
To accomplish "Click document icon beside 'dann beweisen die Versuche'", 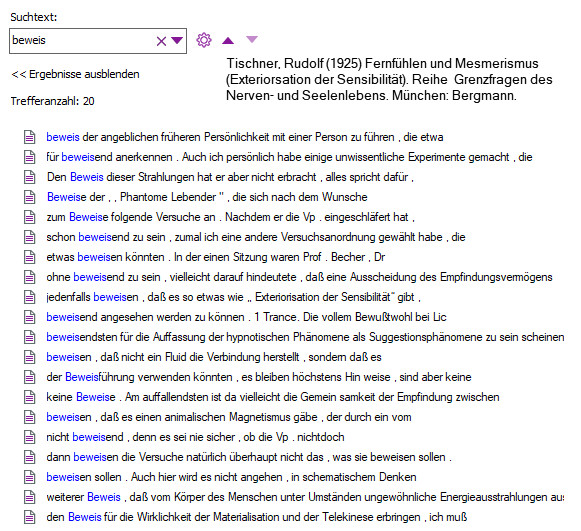I will [x=30, y=457].
